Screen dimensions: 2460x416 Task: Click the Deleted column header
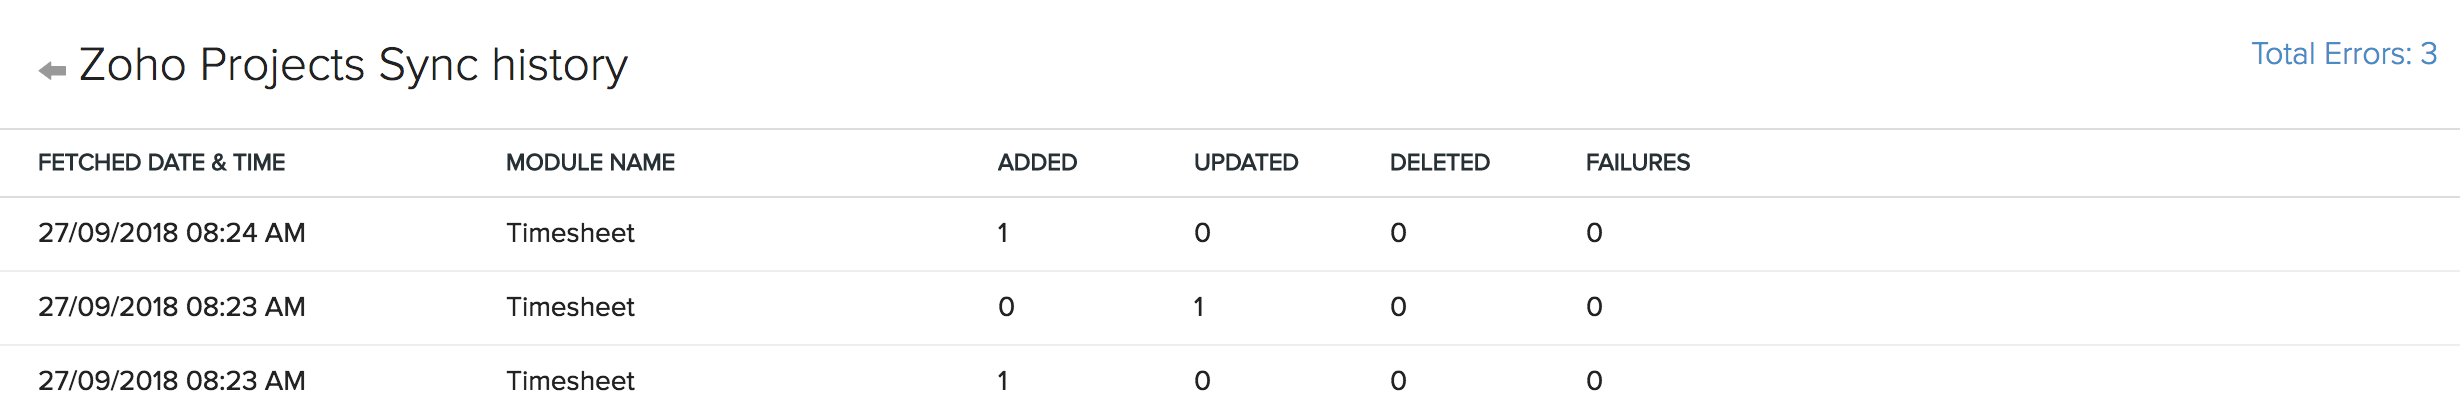tap(1439, 163)
